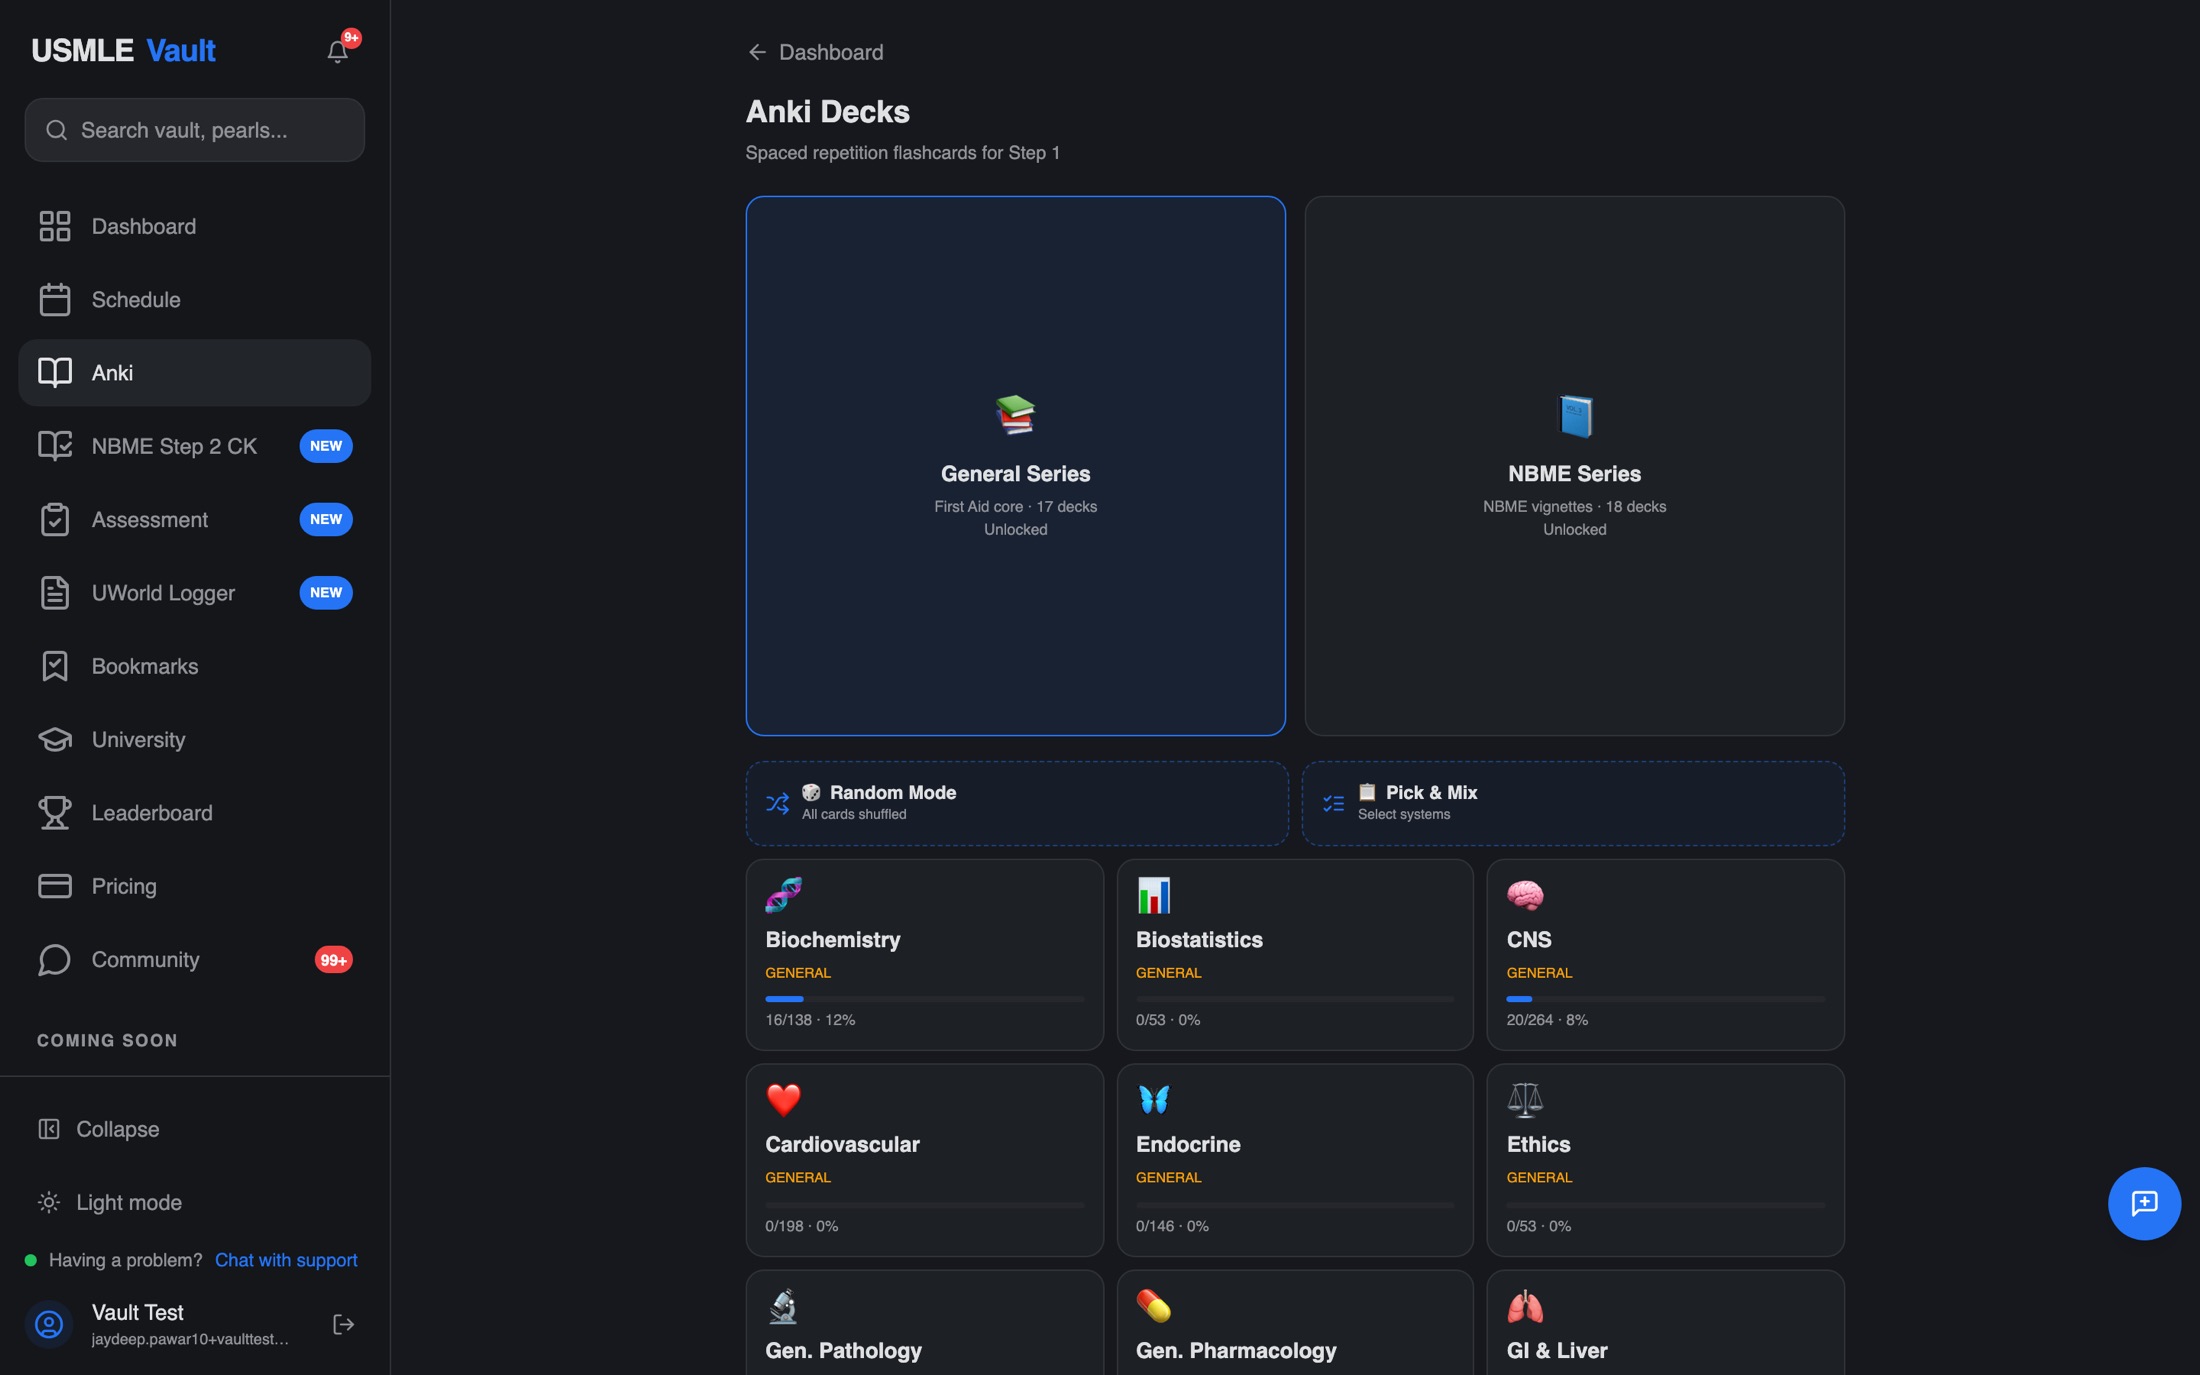Click the Search vault, pearls input field
The height and width of the screenshot is (1375, 2200).
195,130
